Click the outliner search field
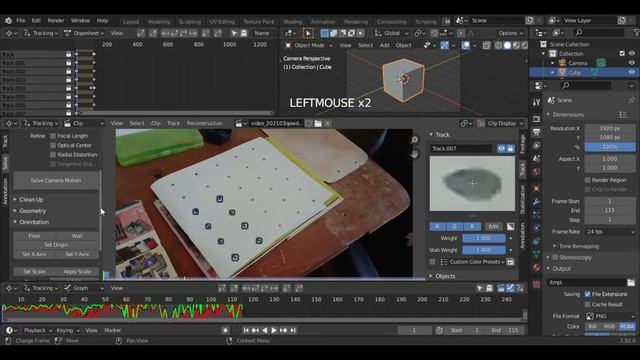This screenshot has width=640, height=360. pyautogui.click(x=599, y=33)
